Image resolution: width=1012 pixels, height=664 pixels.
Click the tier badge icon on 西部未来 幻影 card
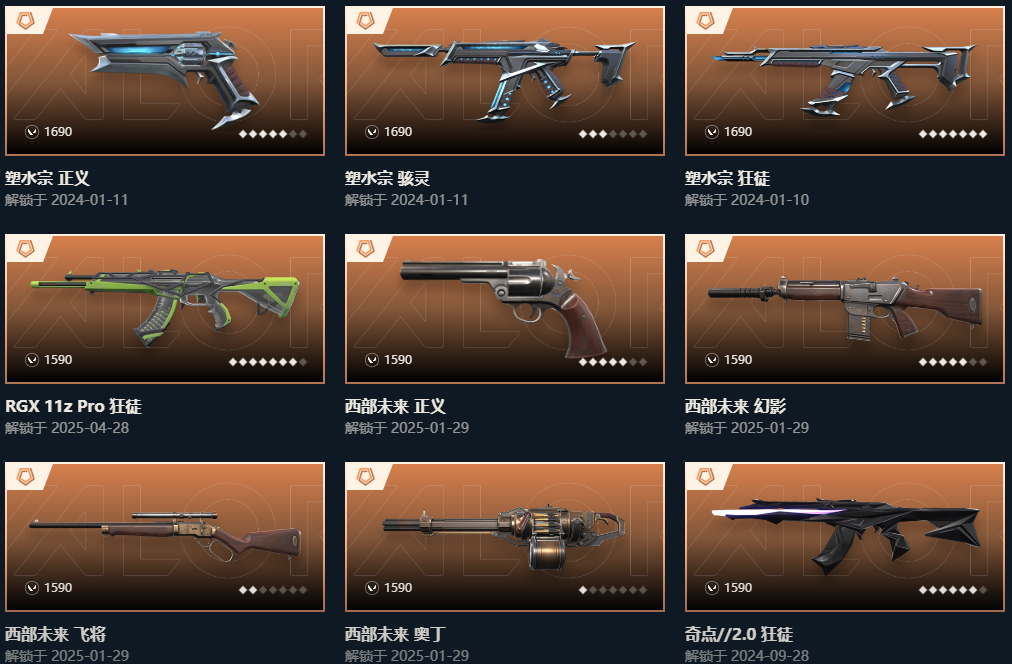pos(706,248)
